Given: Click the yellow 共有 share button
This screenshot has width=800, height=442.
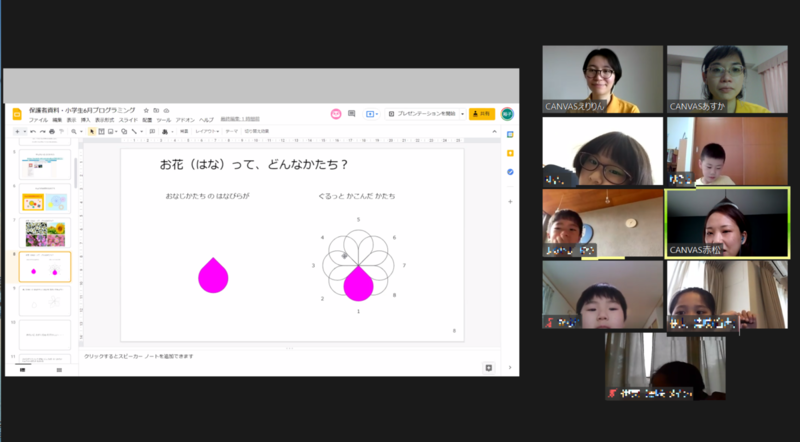Looking at the screenshot, I should click(482, 114).
